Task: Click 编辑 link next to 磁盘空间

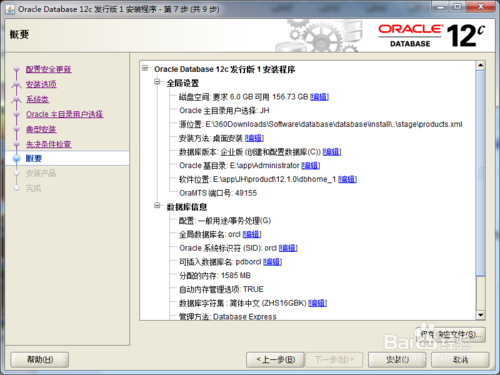Action: pyautogui.click(x=319, y=97)
